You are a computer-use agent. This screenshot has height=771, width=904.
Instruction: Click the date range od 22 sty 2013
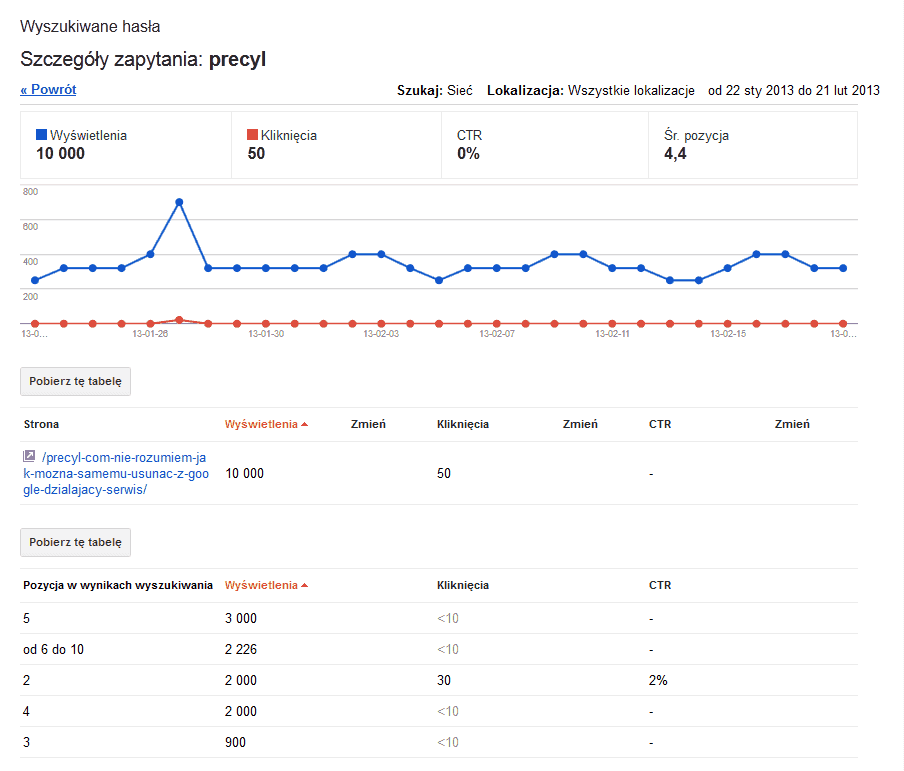(x=794, y=91)
